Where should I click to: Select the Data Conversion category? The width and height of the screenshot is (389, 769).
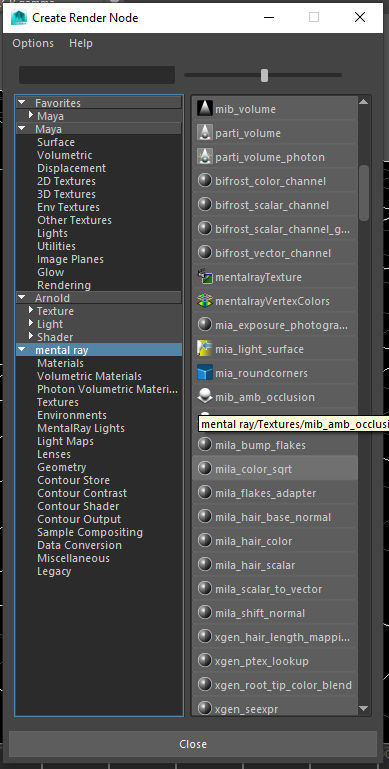pos(79,545)
